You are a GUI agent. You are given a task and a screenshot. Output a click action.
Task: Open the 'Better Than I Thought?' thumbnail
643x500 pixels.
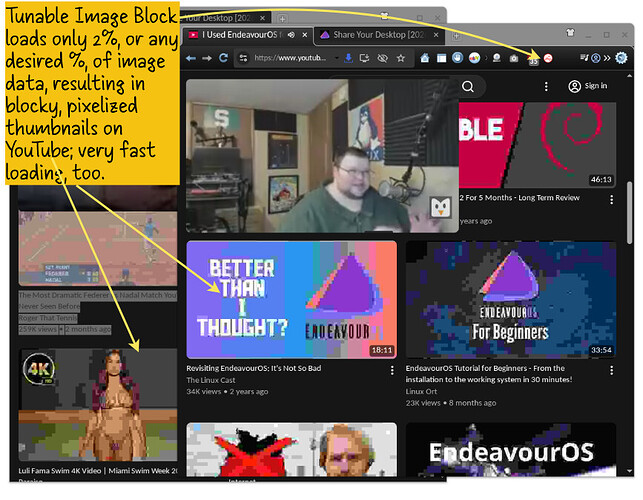pos(292,299)
